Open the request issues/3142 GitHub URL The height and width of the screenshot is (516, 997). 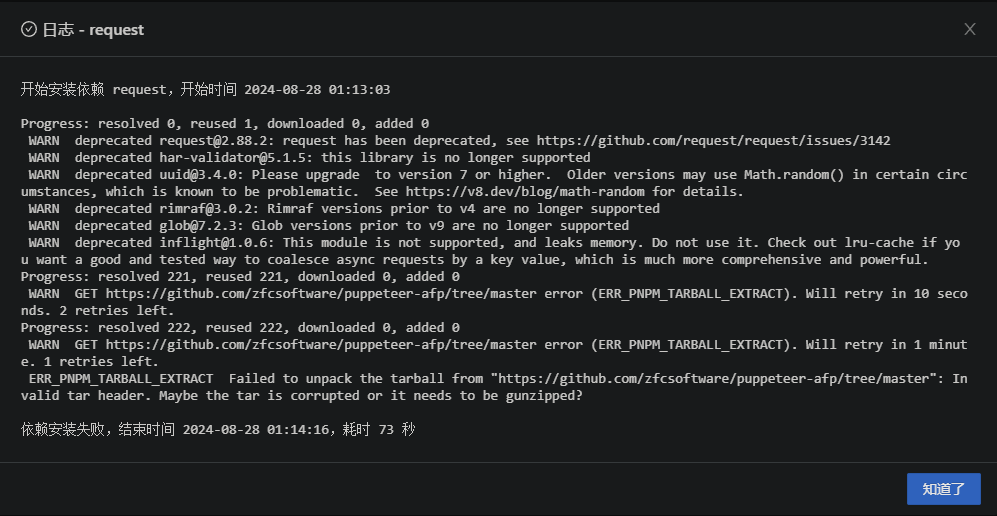click(x=713, y=140)
